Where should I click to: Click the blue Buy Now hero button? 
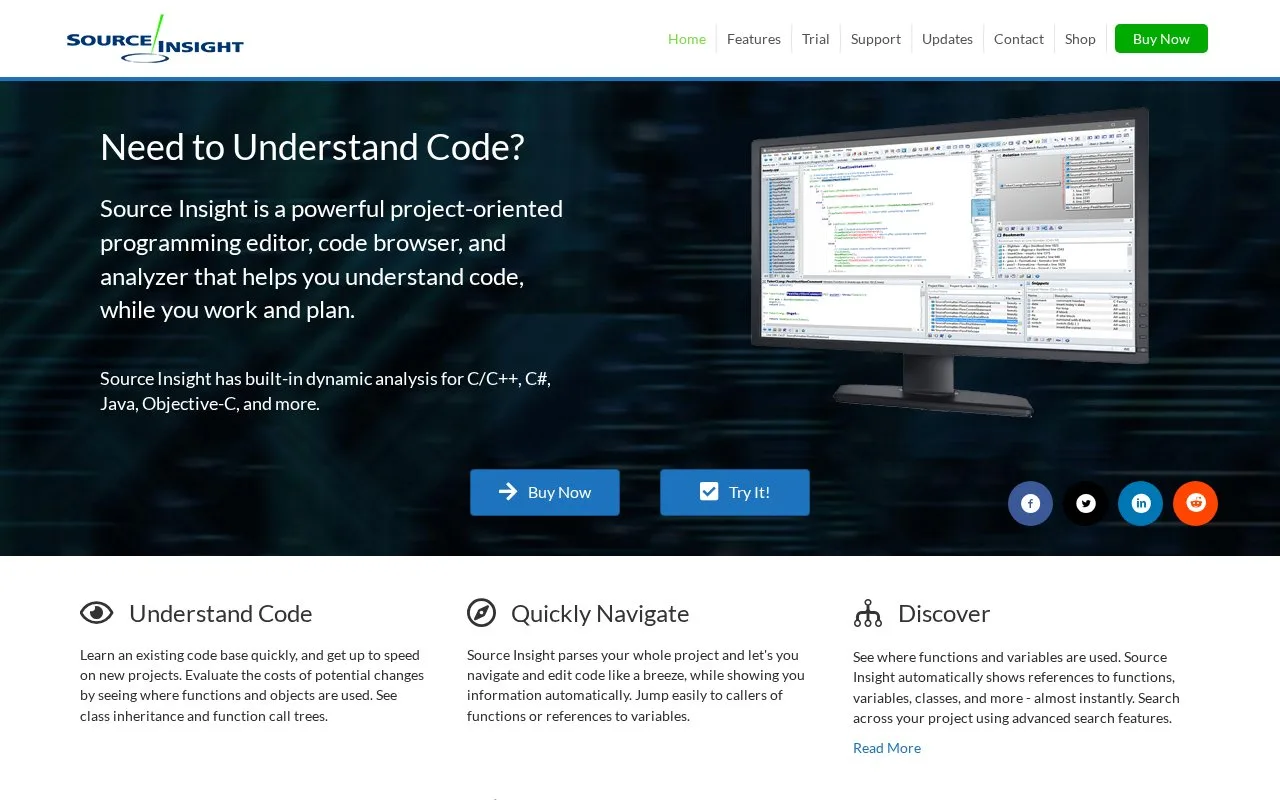pos(545,492)
